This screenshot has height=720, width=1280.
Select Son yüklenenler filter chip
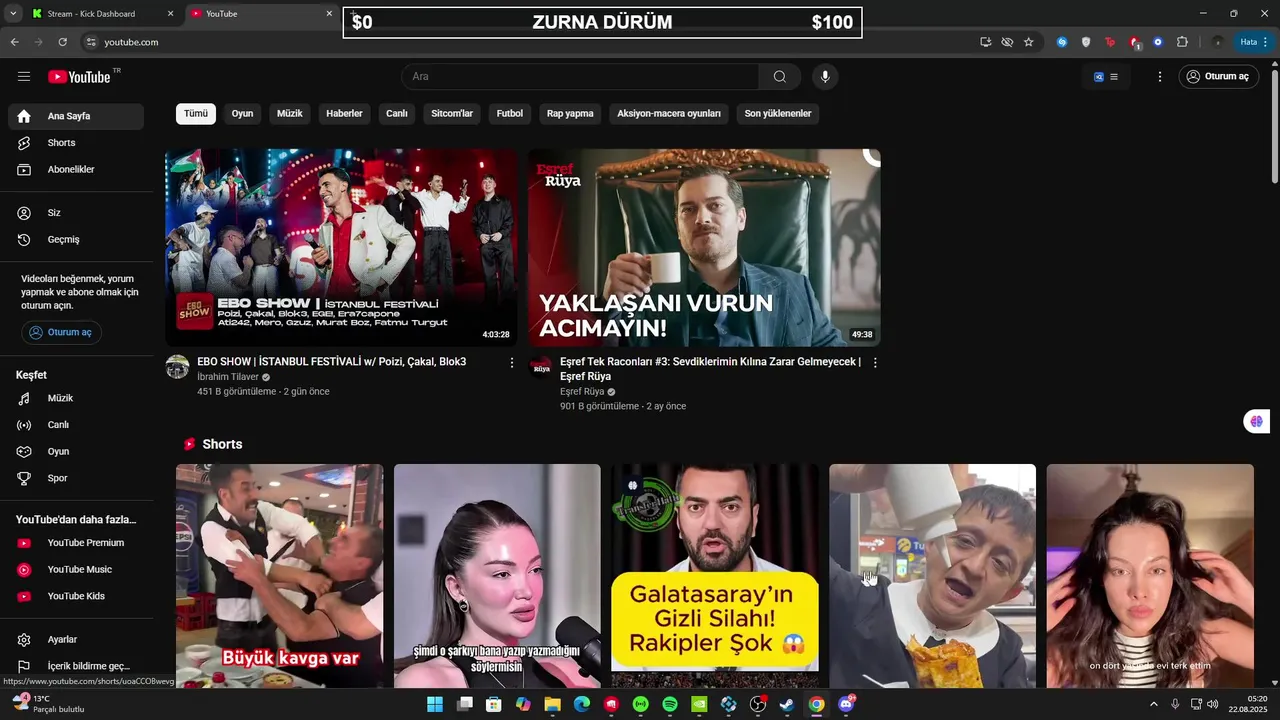(x=778, y=114)
